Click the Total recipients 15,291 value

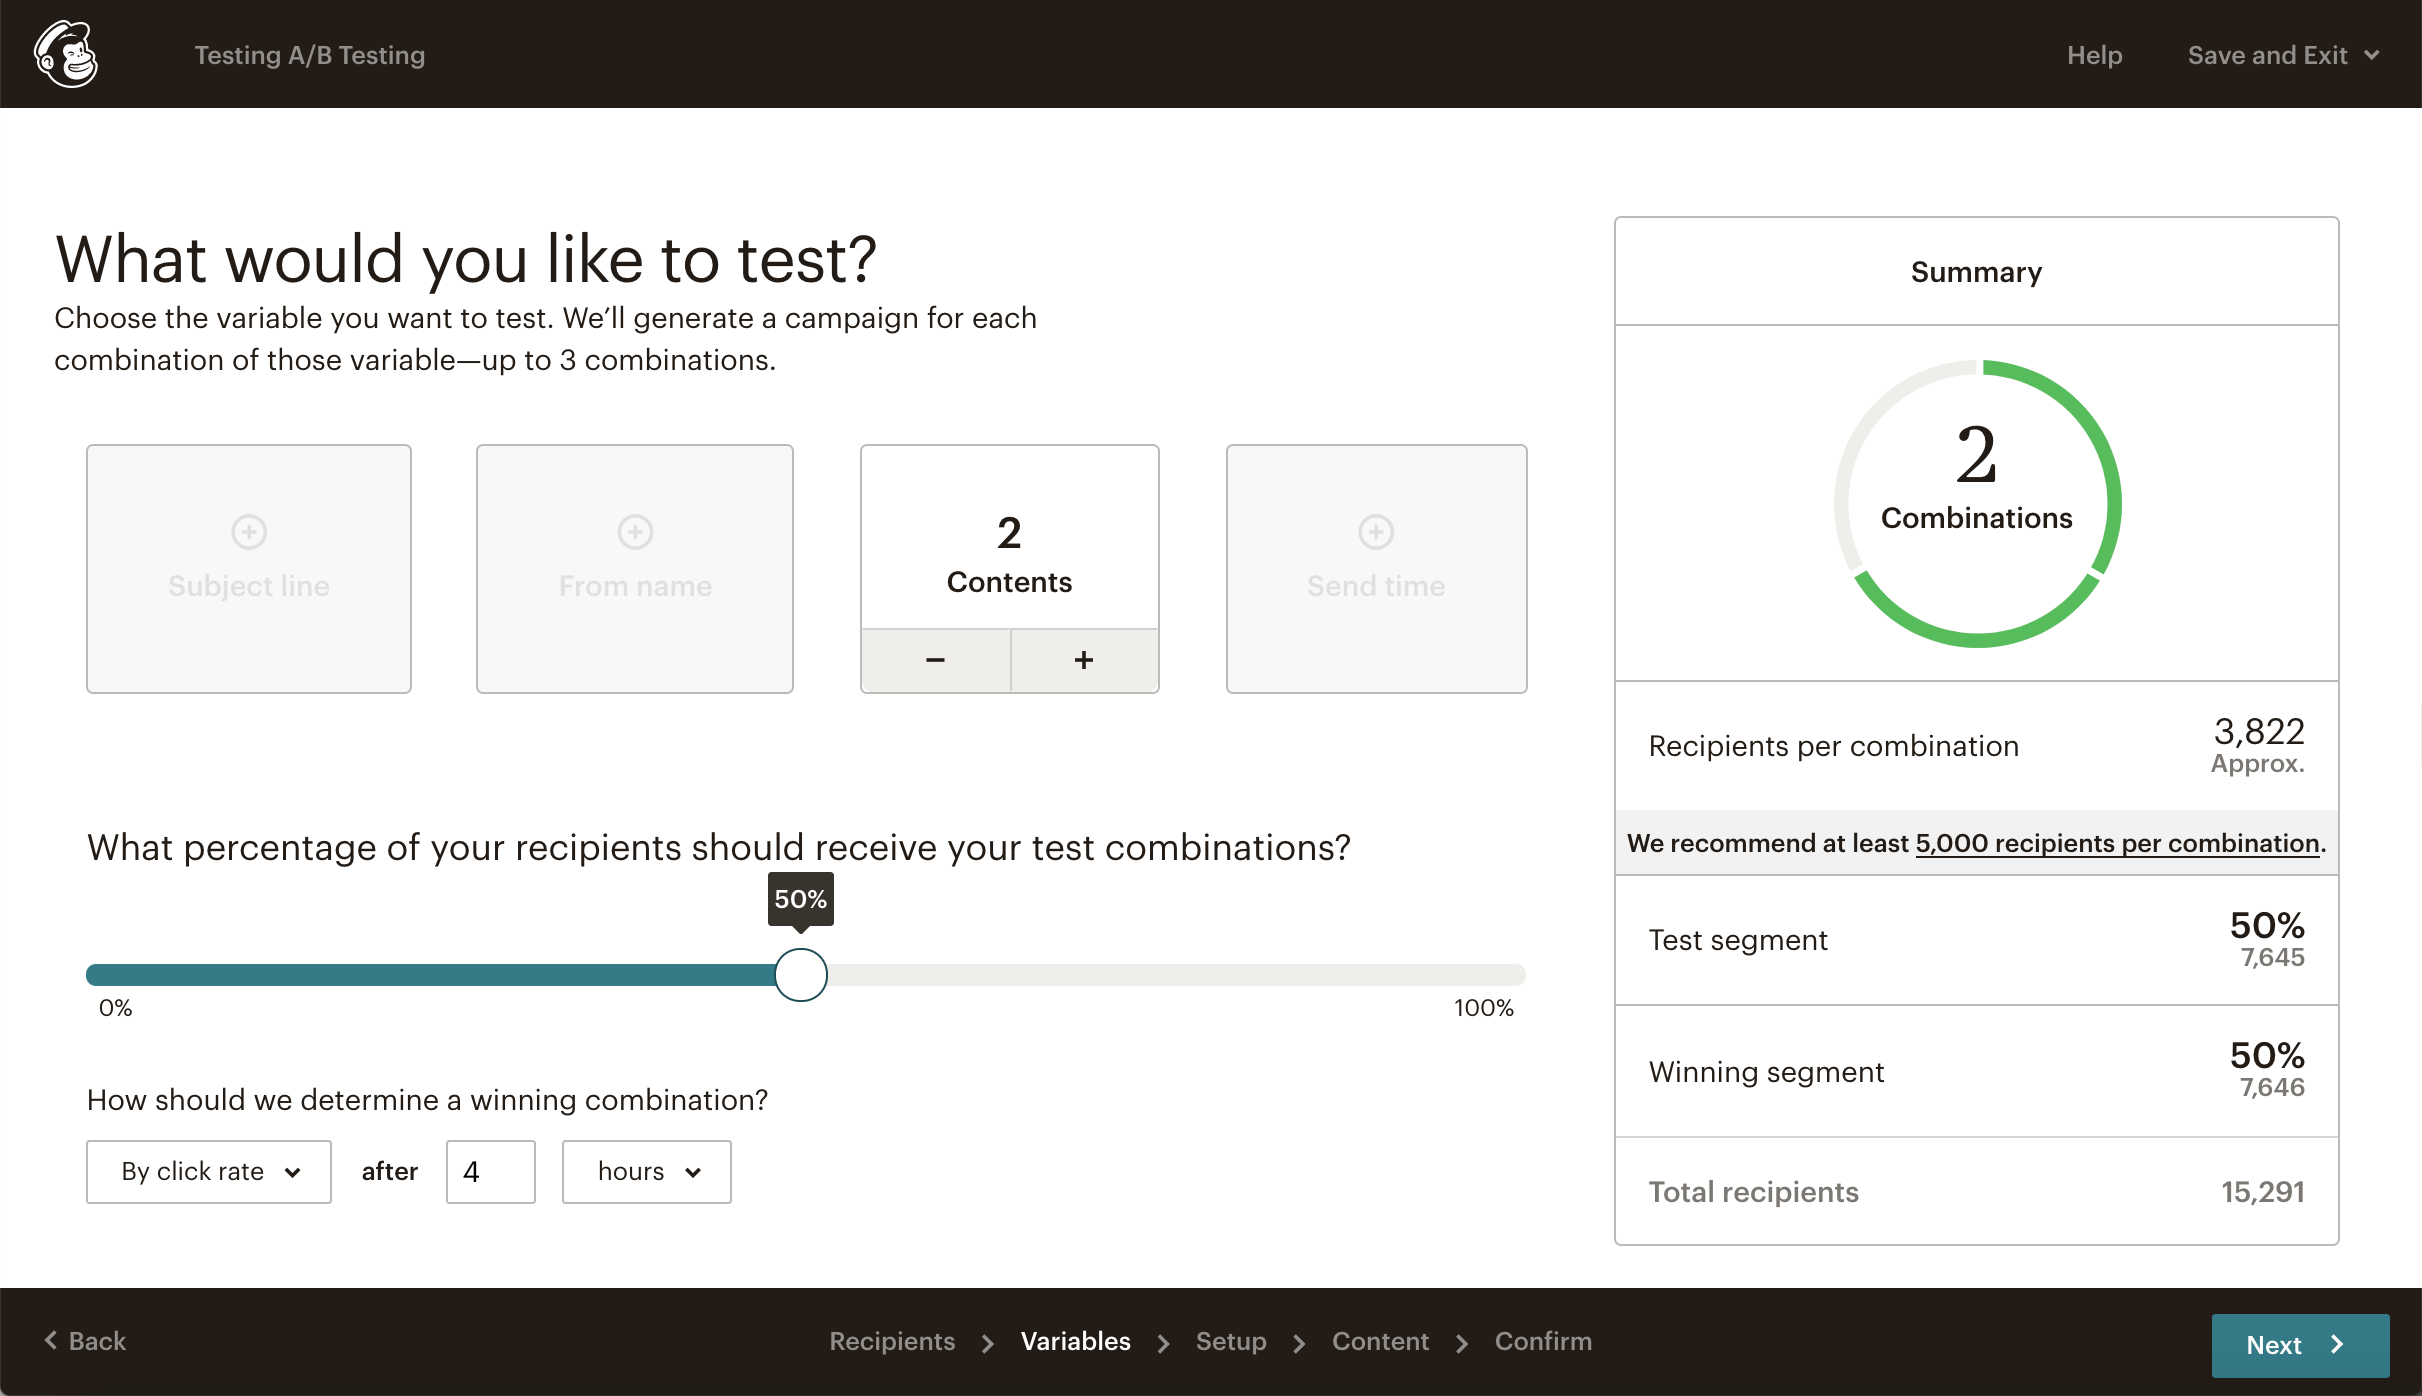tap(2263, 1191)
